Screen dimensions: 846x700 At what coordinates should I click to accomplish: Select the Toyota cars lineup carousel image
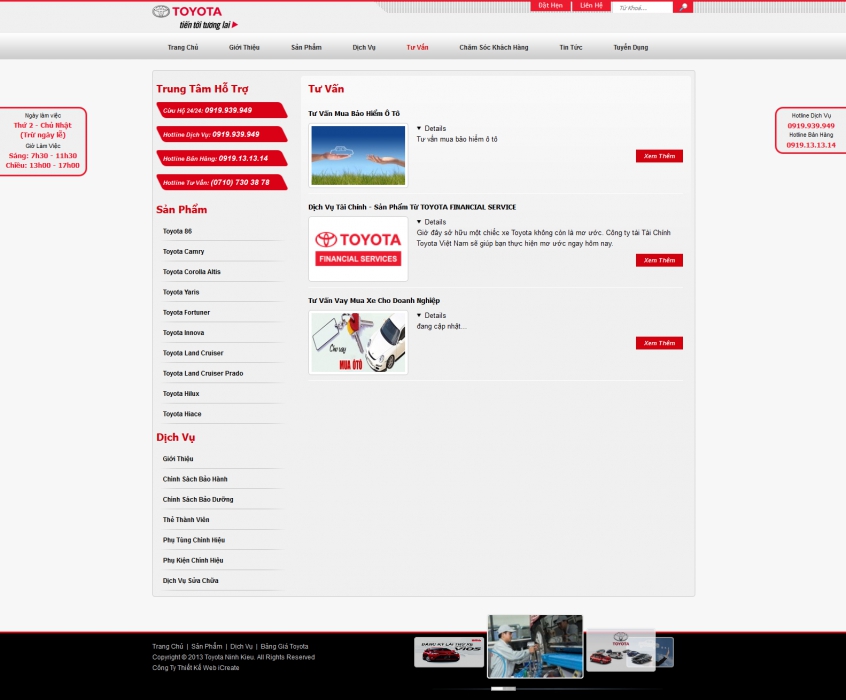coord(620,650)
